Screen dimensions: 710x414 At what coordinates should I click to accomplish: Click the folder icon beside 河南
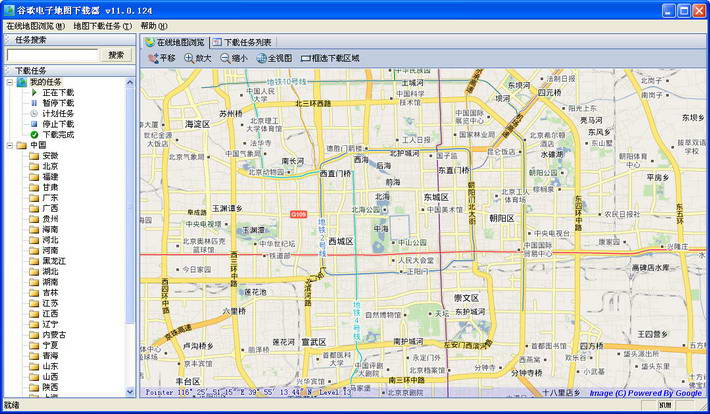click(x=34, y=250)
